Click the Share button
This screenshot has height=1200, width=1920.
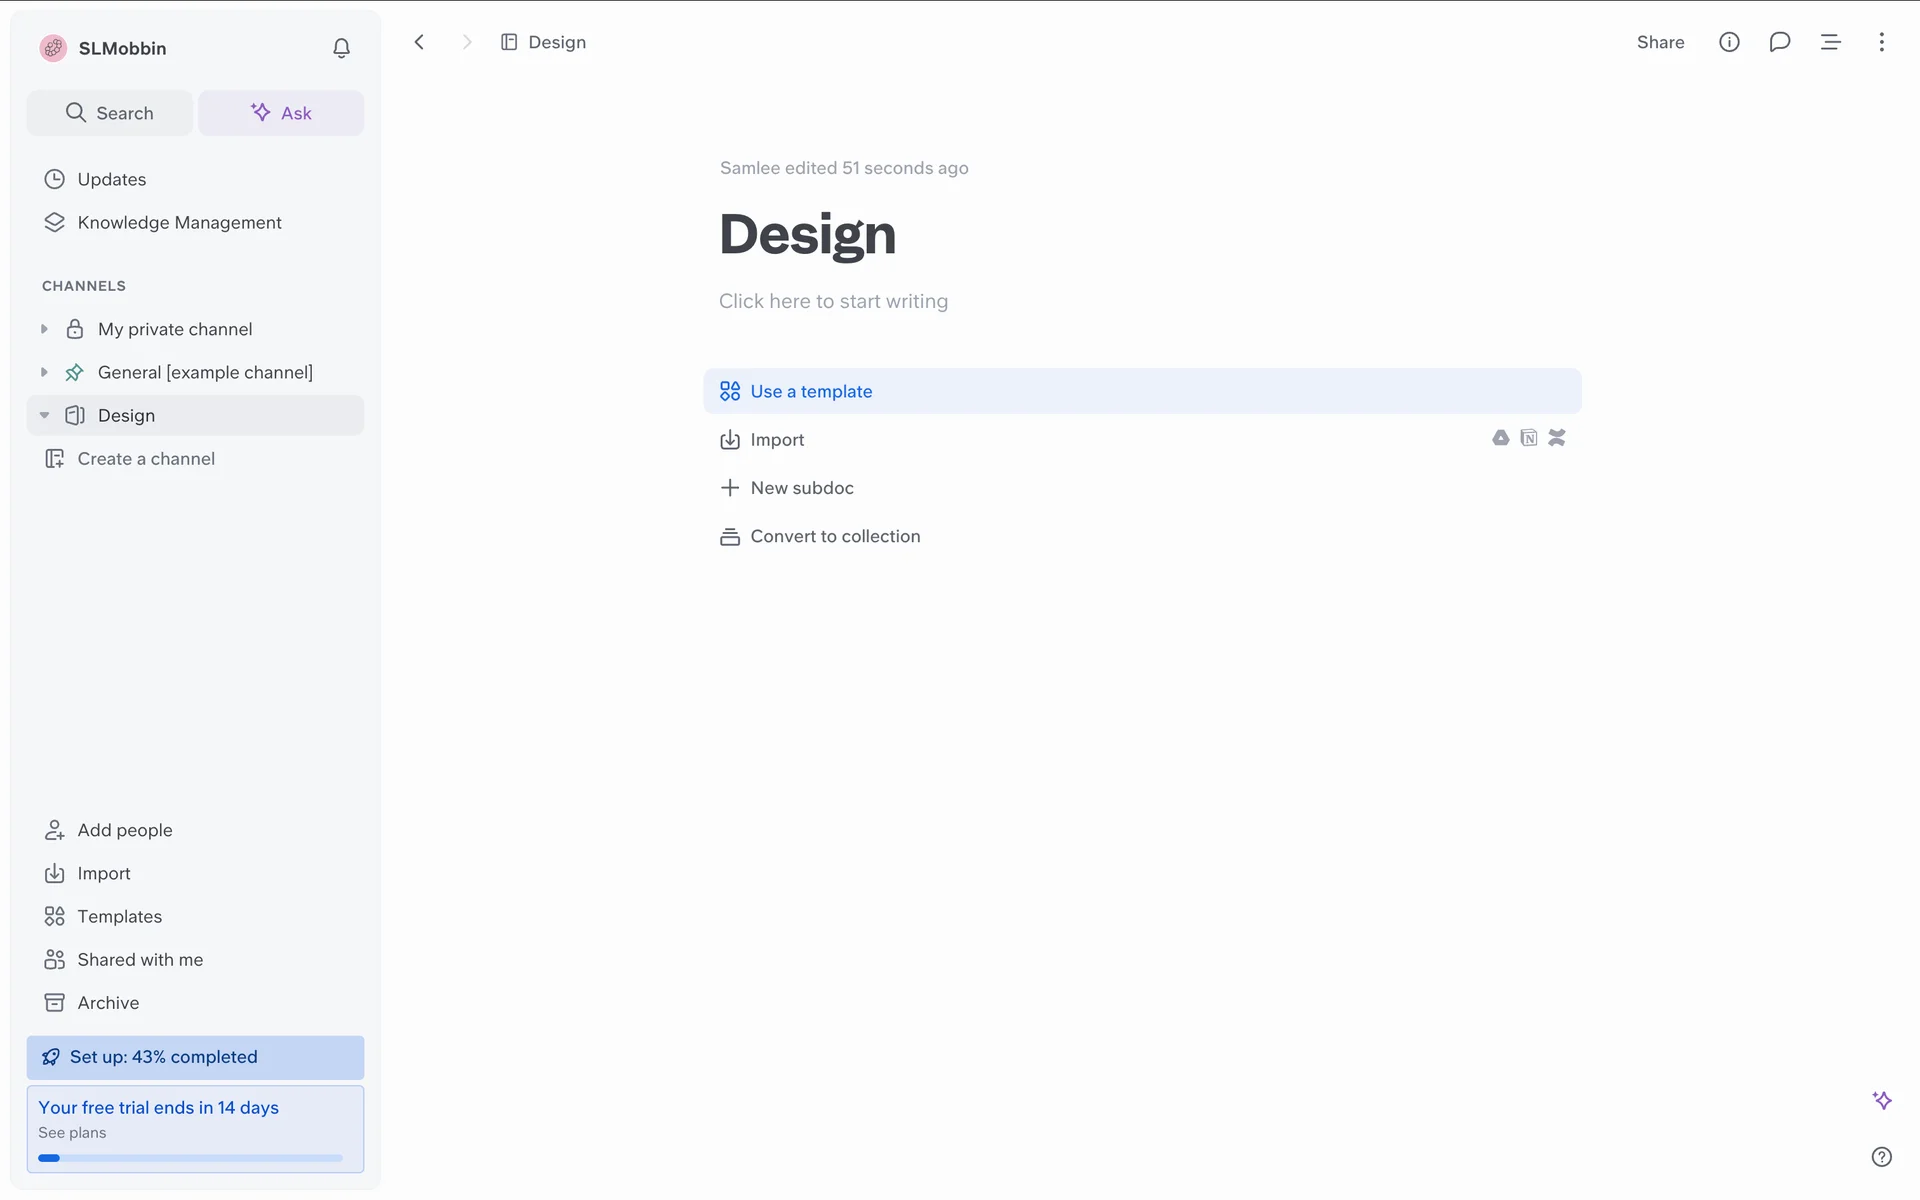coord(1660,42)
